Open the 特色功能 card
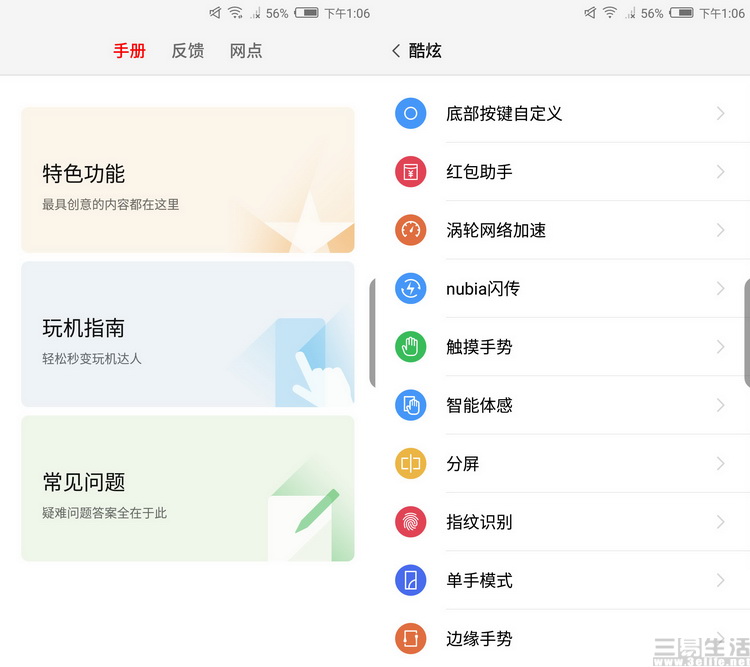 (x=188, y=180)
